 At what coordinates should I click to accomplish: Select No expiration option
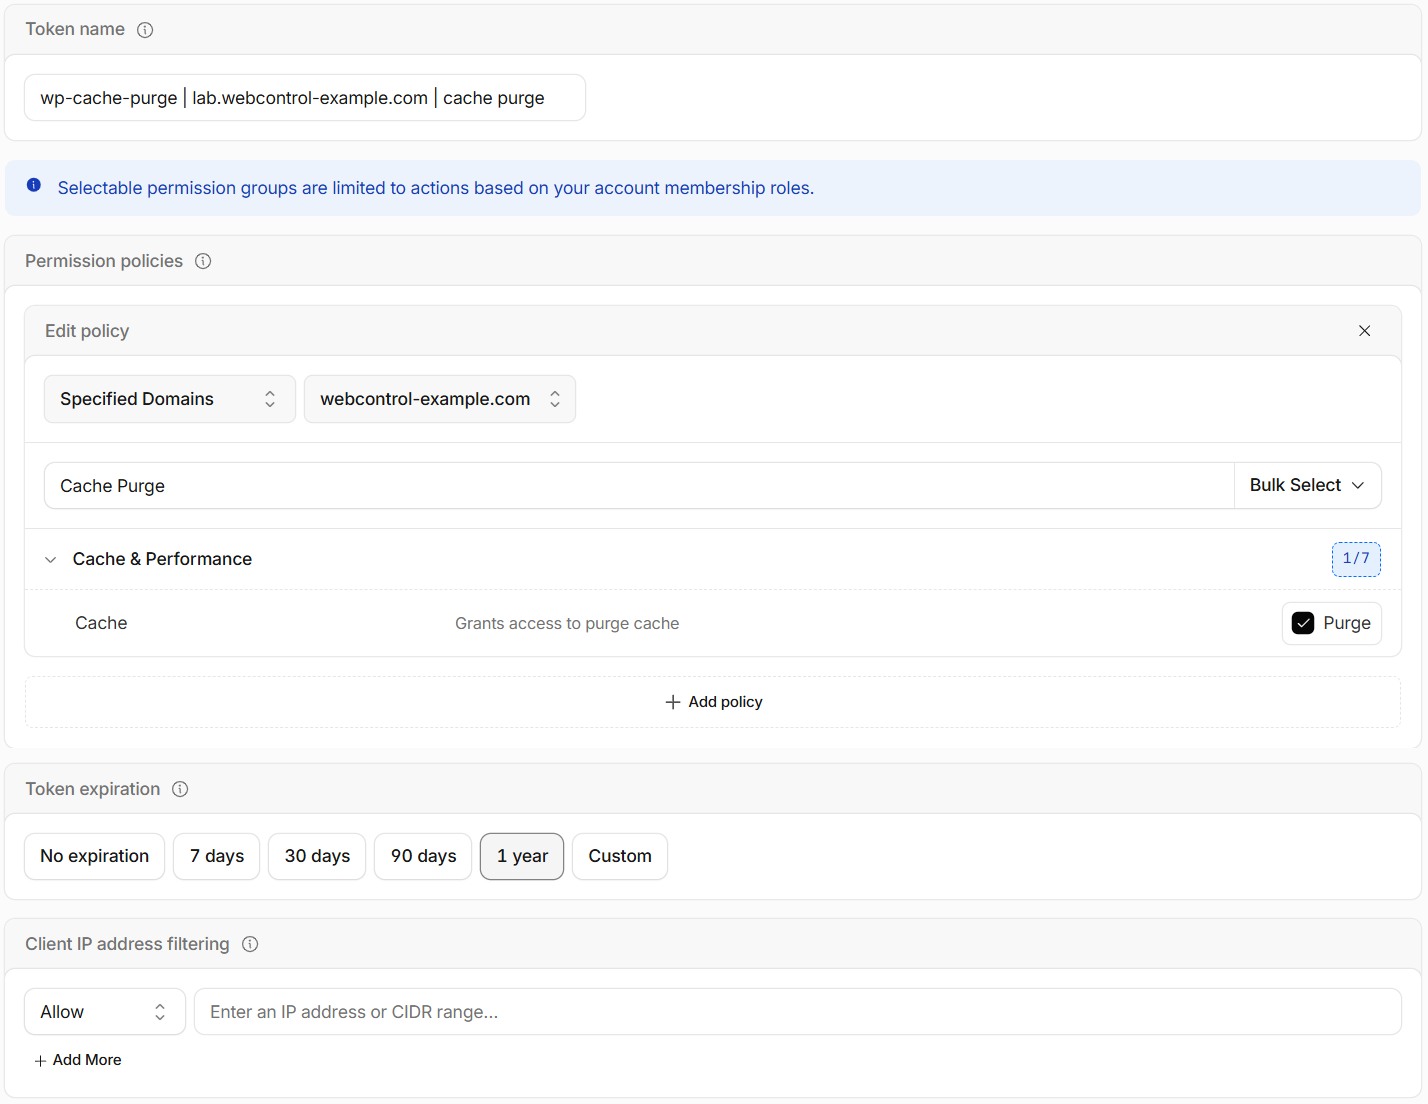click(94, 856)
